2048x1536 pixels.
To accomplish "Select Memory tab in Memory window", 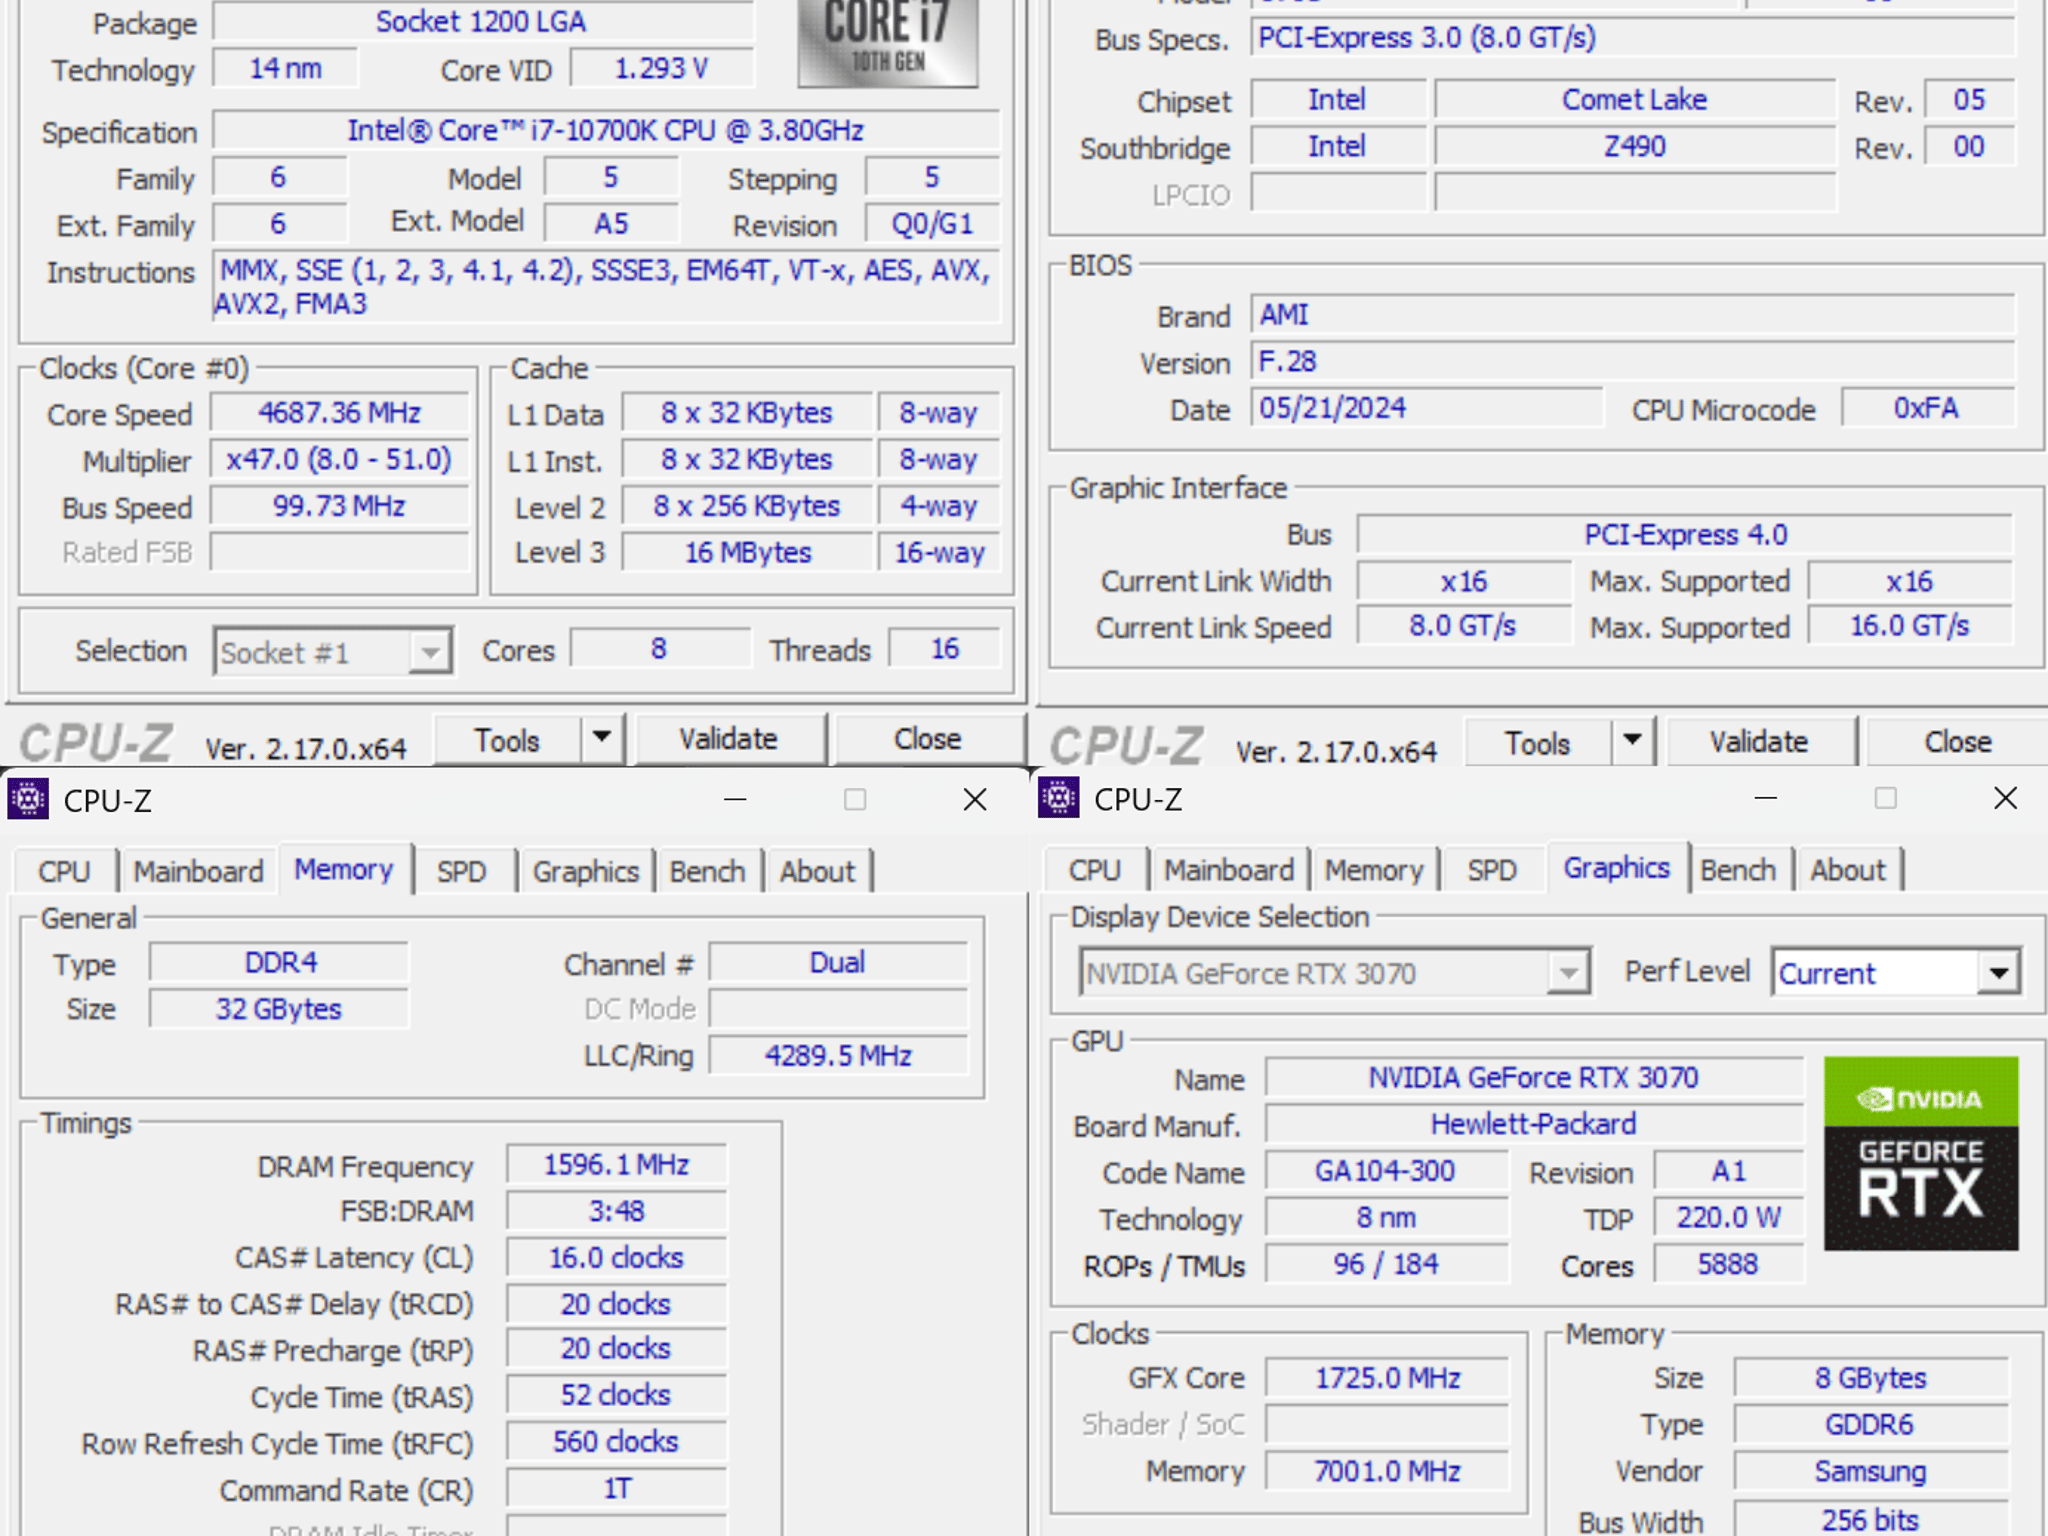I will point(344,869).
